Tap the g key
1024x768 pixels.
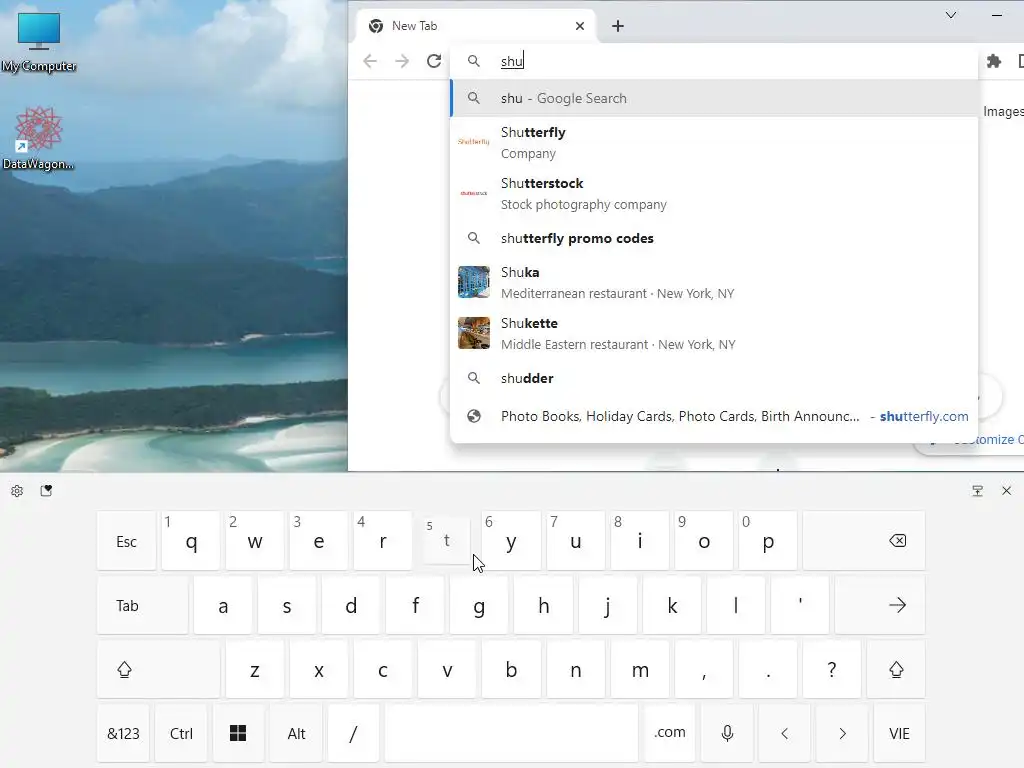[479, 605]
